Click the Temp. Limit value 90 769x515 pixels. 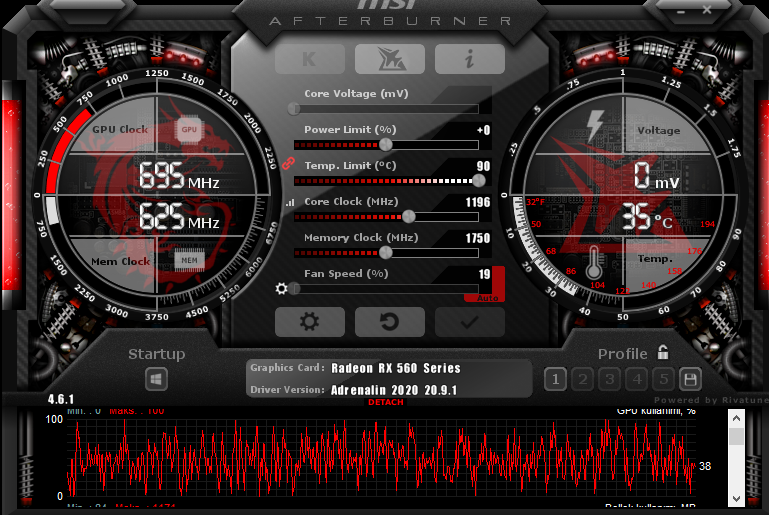pos(484,166)
